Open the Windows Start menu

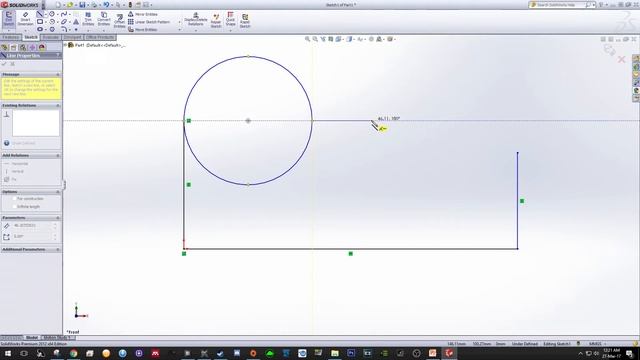[8, 353]
